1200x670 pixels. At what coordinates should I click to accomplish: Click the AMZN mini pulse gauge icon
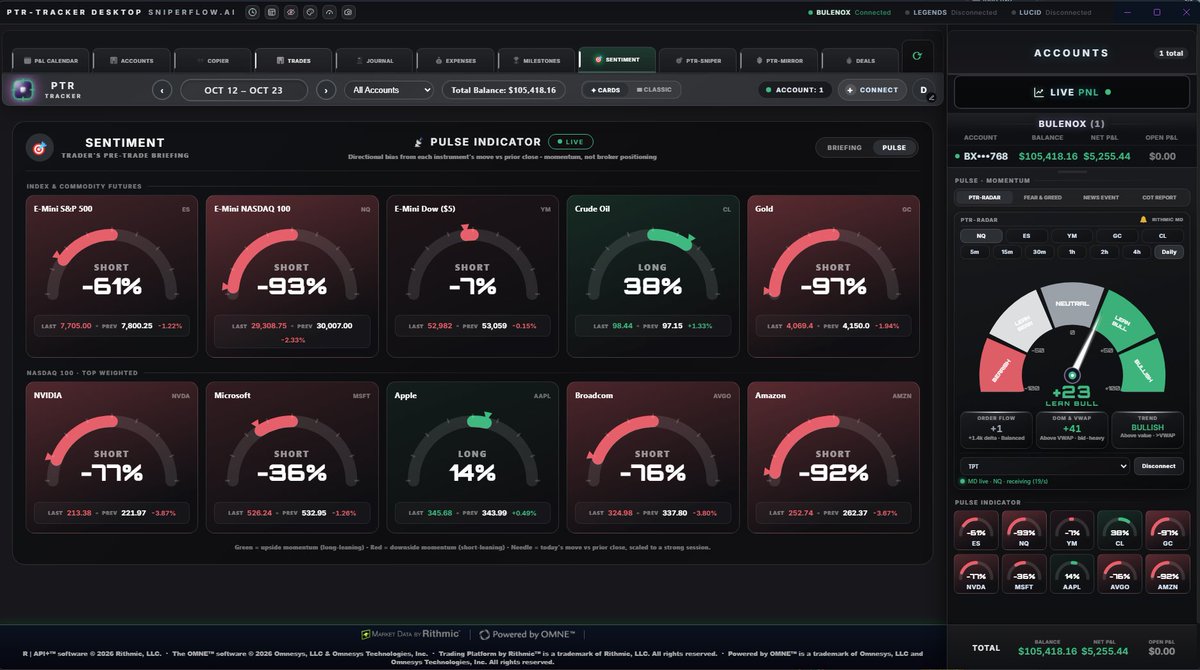click(x=1168, y=575)
